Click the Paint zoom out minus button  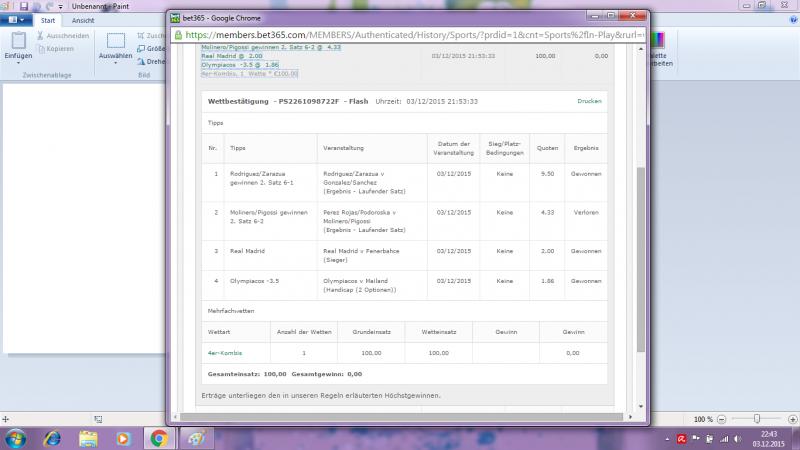[721, 419]
